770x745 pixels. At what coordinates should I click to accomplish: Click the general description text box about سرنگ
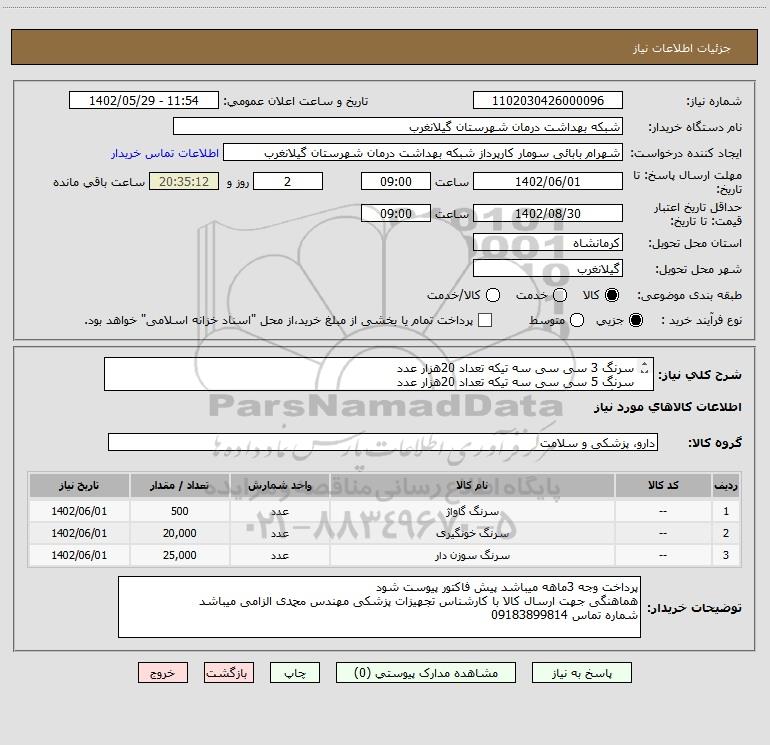click(x=379, y=374)
